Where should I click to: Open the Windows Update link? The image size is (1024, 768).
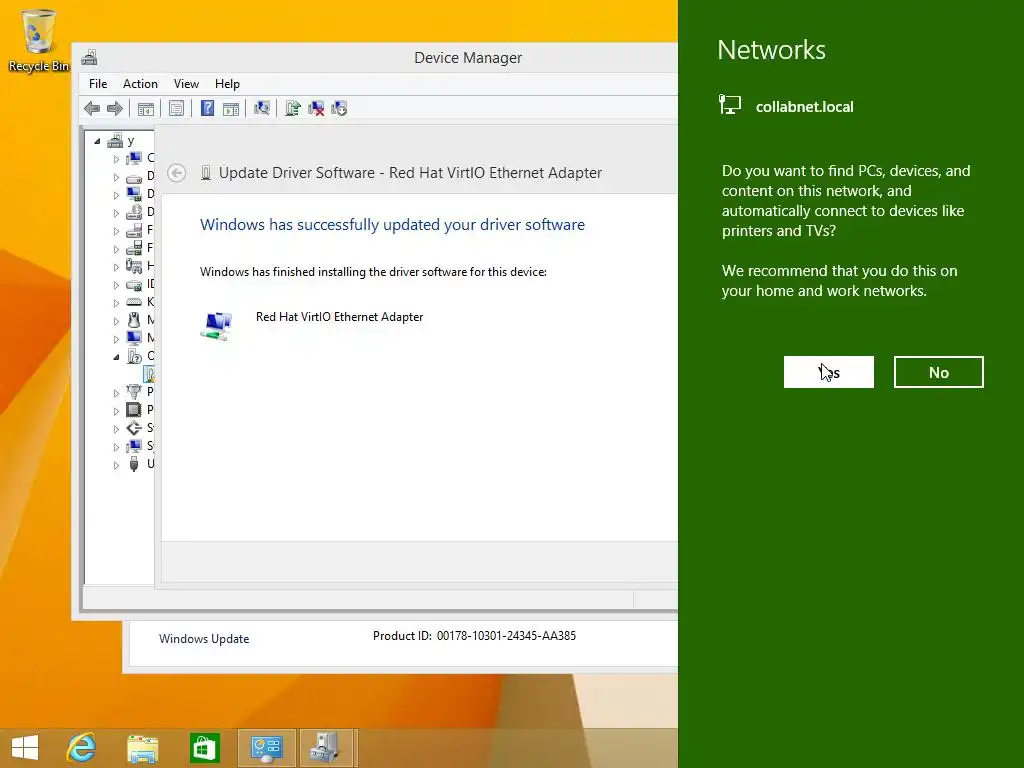(x=204, y=639)
